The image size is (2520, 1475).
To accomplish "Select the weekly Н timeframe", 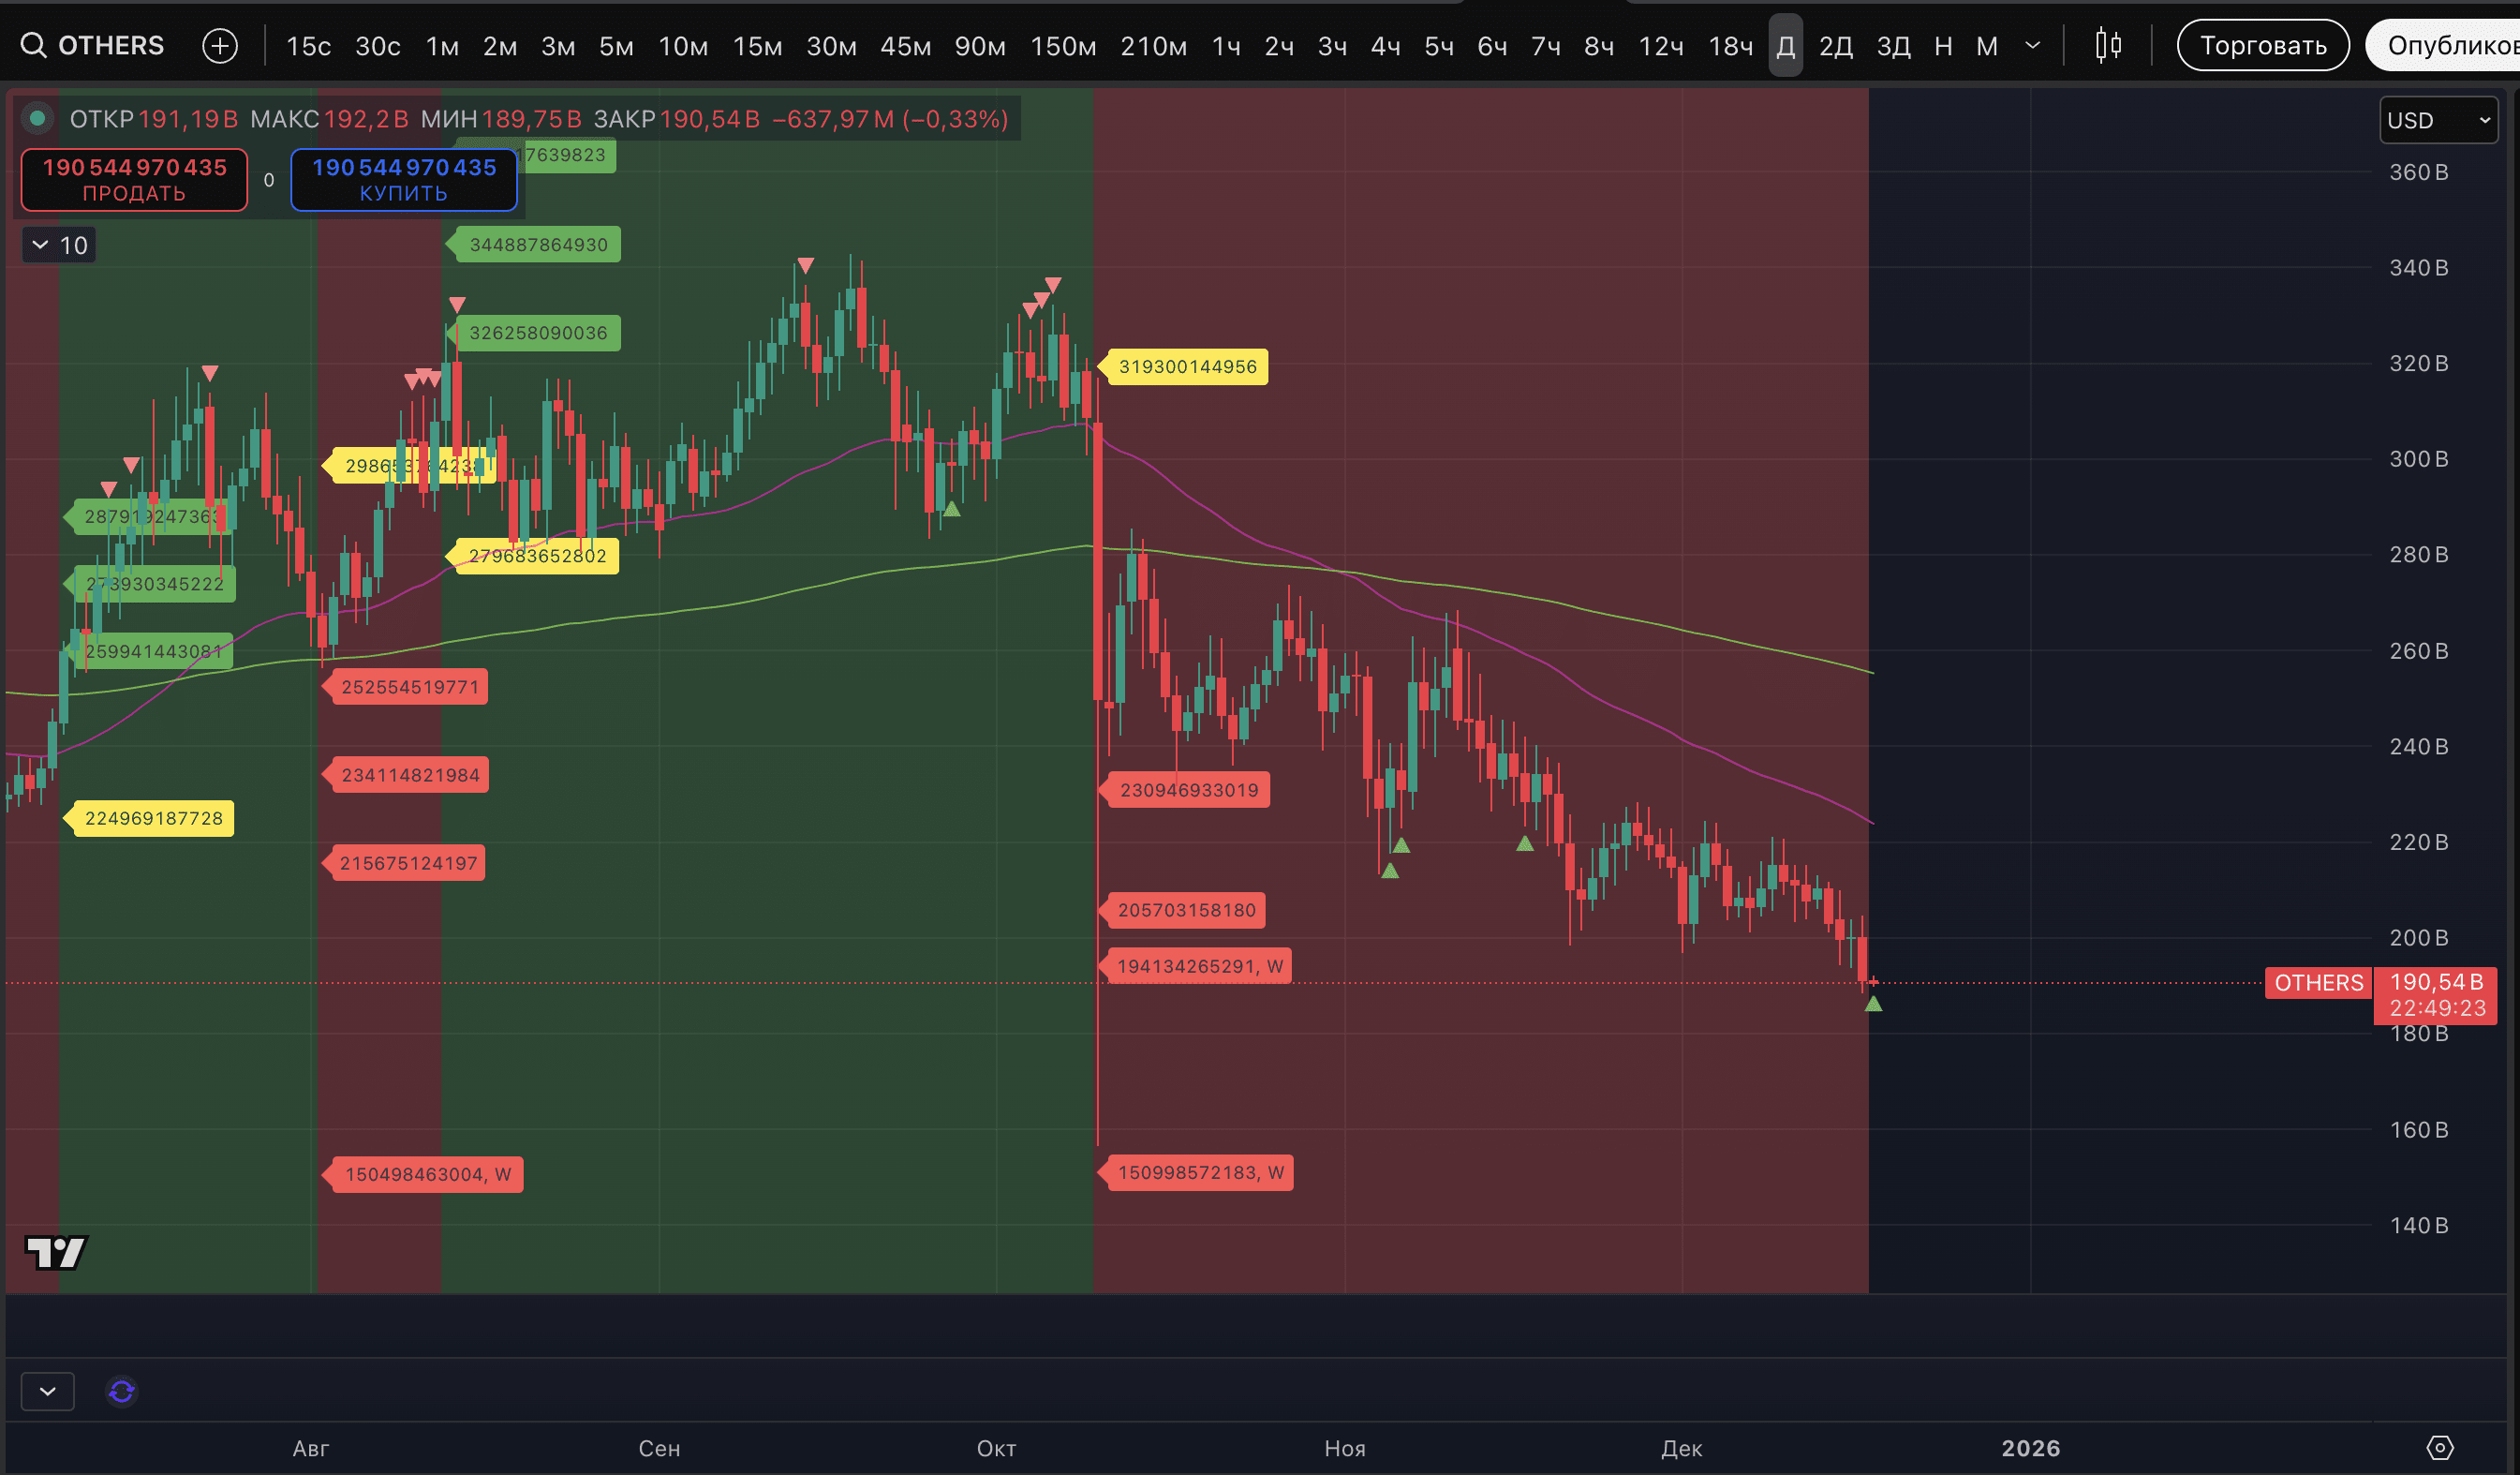I will 1943,46.
